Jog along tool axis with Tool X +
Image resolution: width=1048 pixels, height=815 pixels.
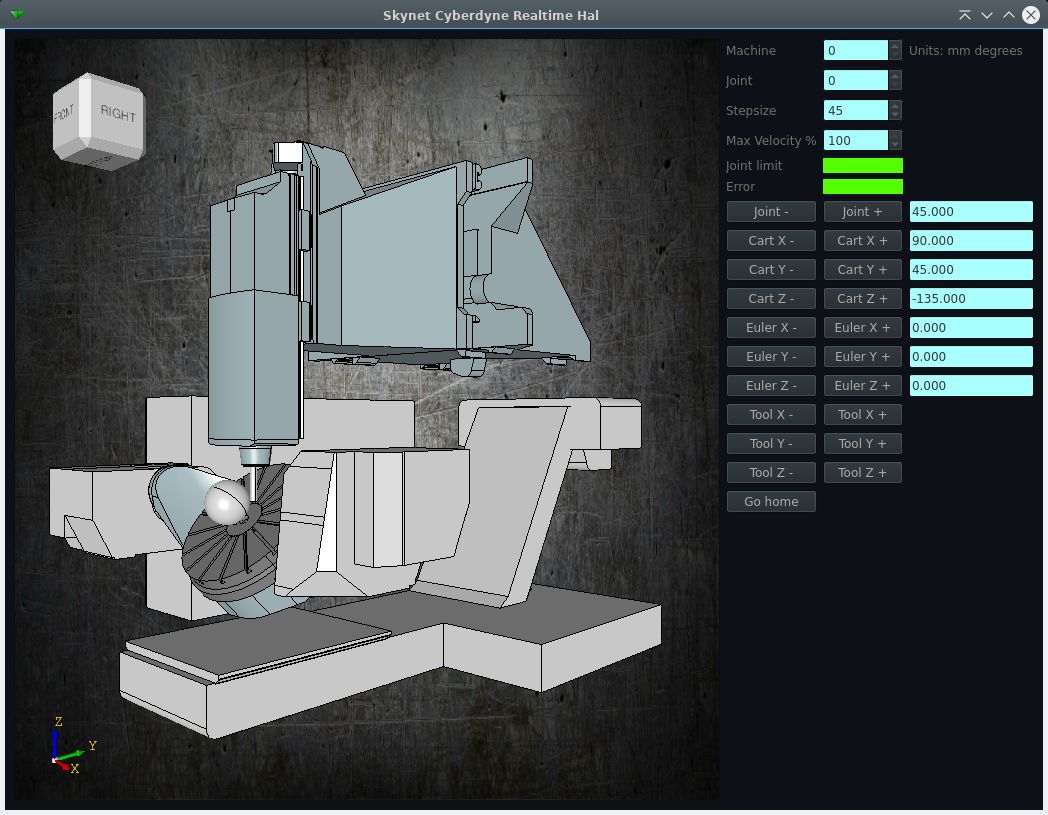(862, 415)
